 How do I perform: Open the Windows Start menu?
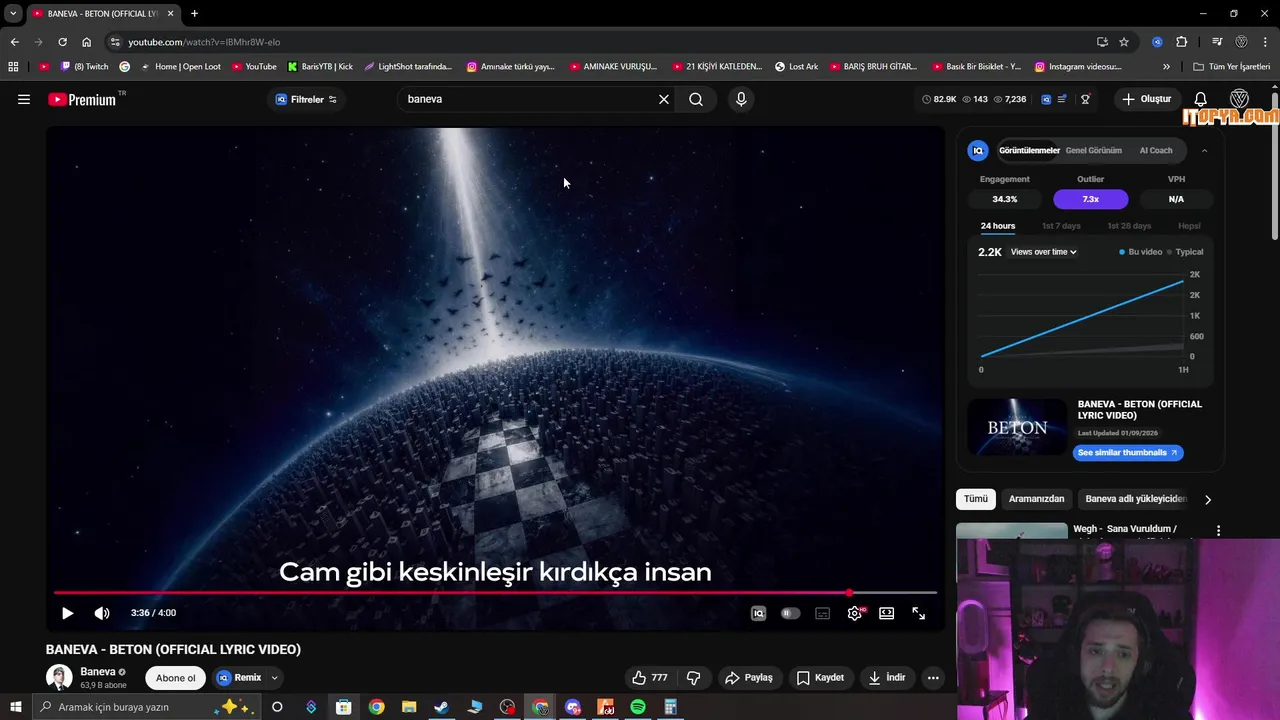(15, 707)
